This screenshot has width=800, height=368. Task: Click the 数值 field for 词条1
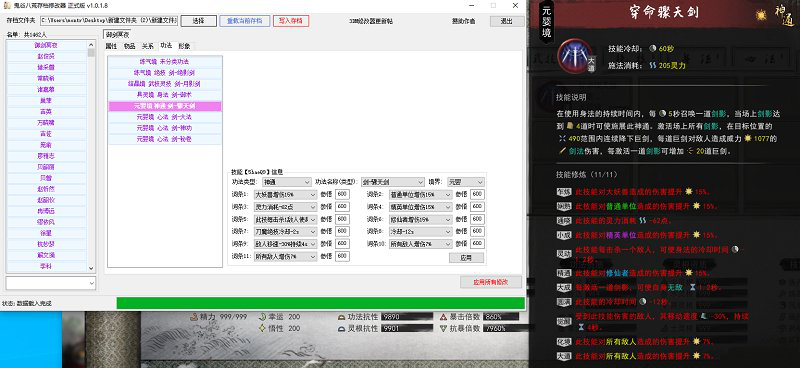coord(342,194)
